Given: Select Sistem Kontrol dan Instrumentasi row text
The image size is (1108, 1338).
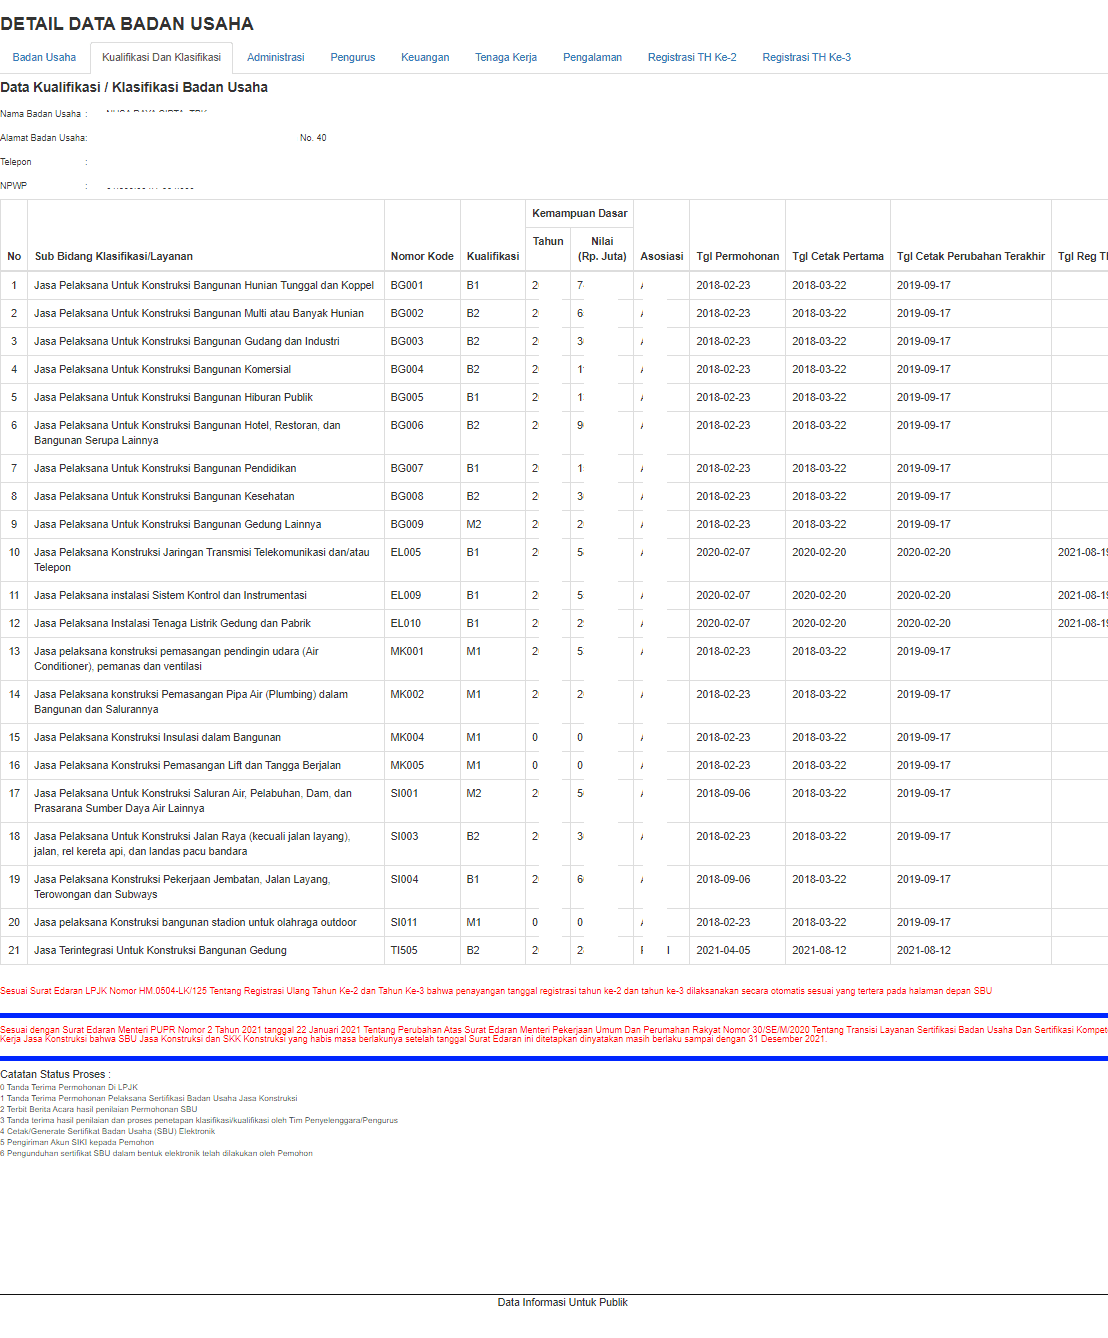Looking at the screenshot, I should tap(170, 595).
